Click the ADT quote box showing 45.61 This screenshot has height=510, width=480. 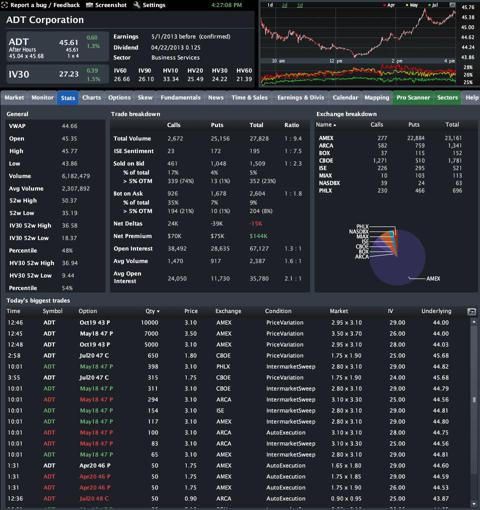(x=57, y=47)
